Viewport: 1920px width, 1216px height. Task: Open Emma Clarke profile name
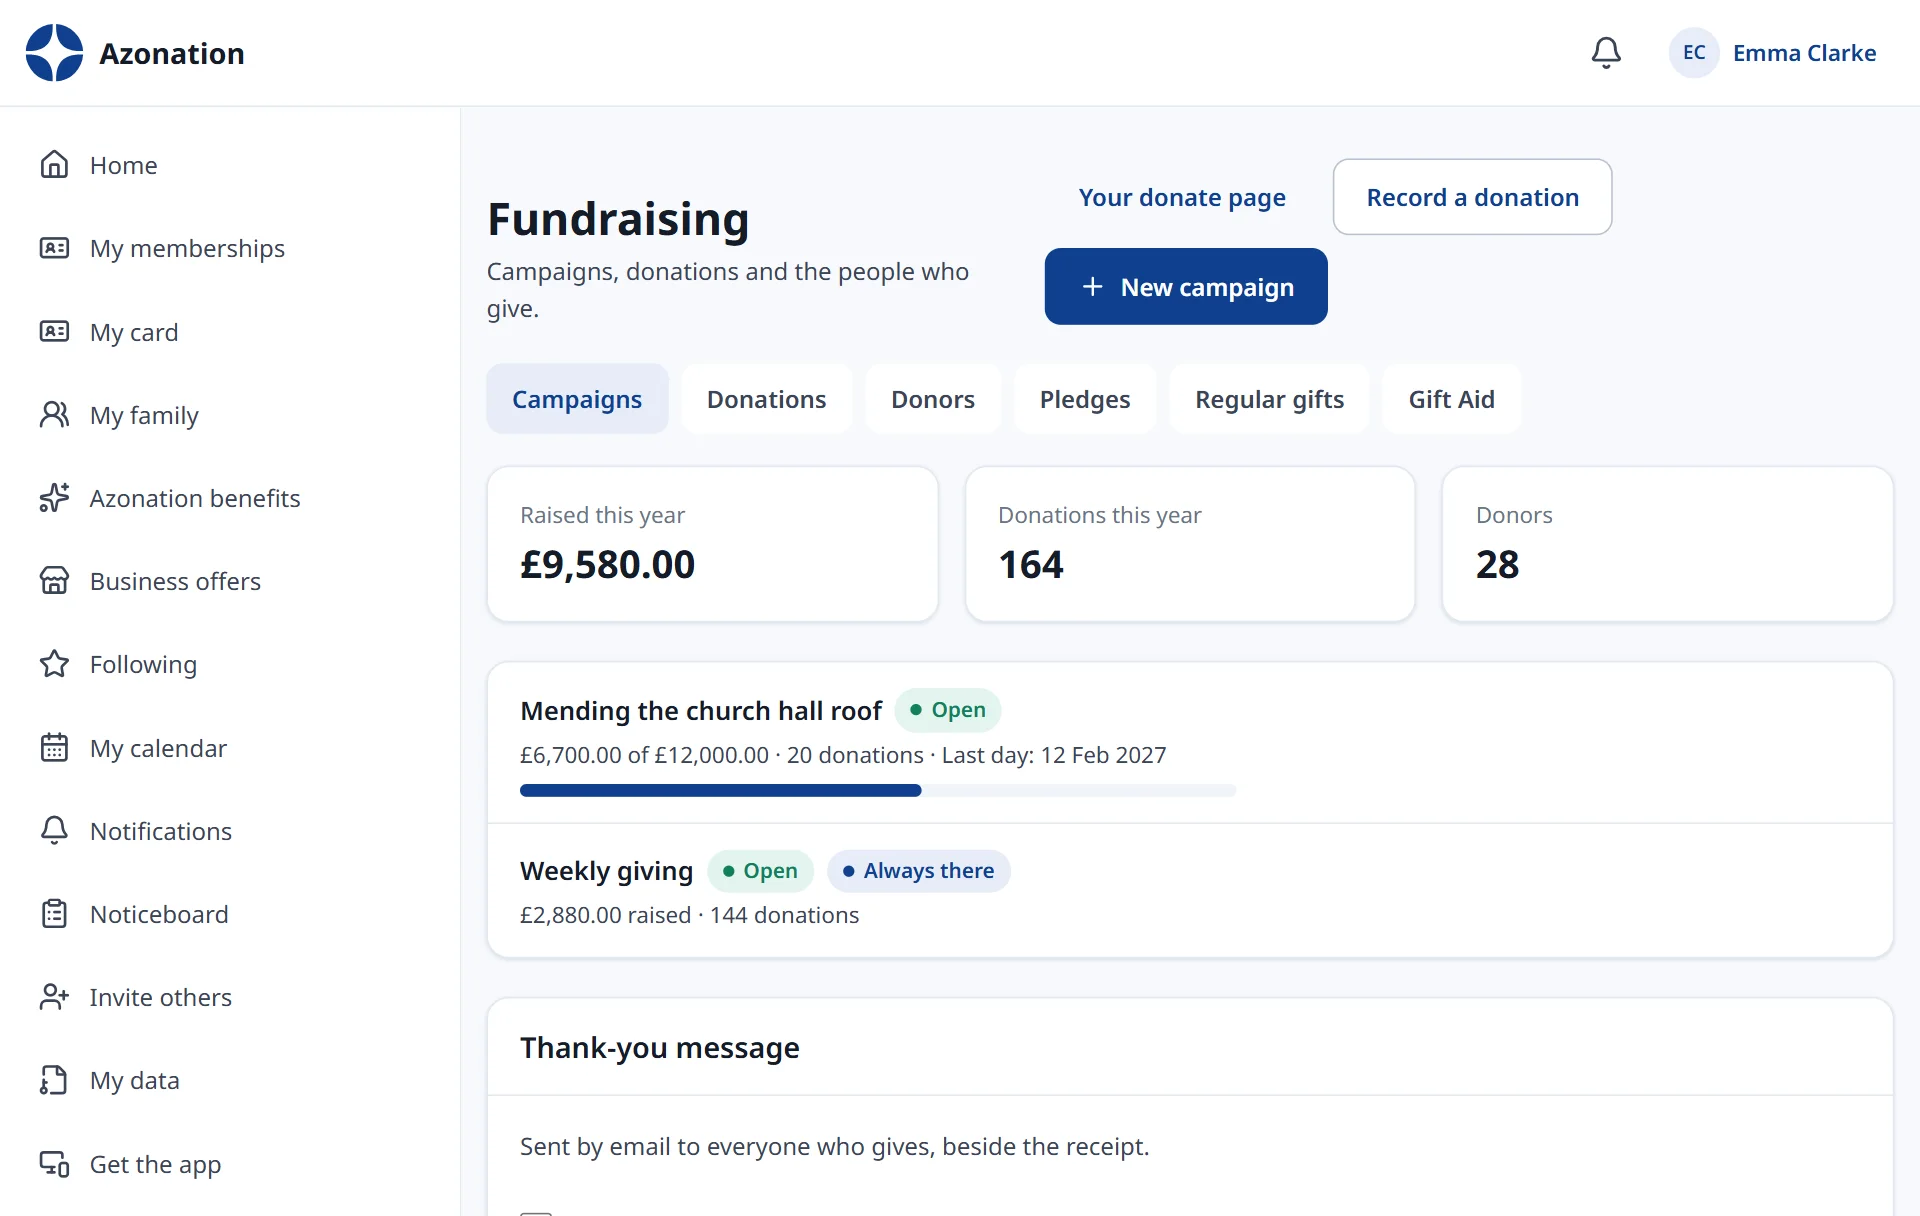tap(1804, 53)
